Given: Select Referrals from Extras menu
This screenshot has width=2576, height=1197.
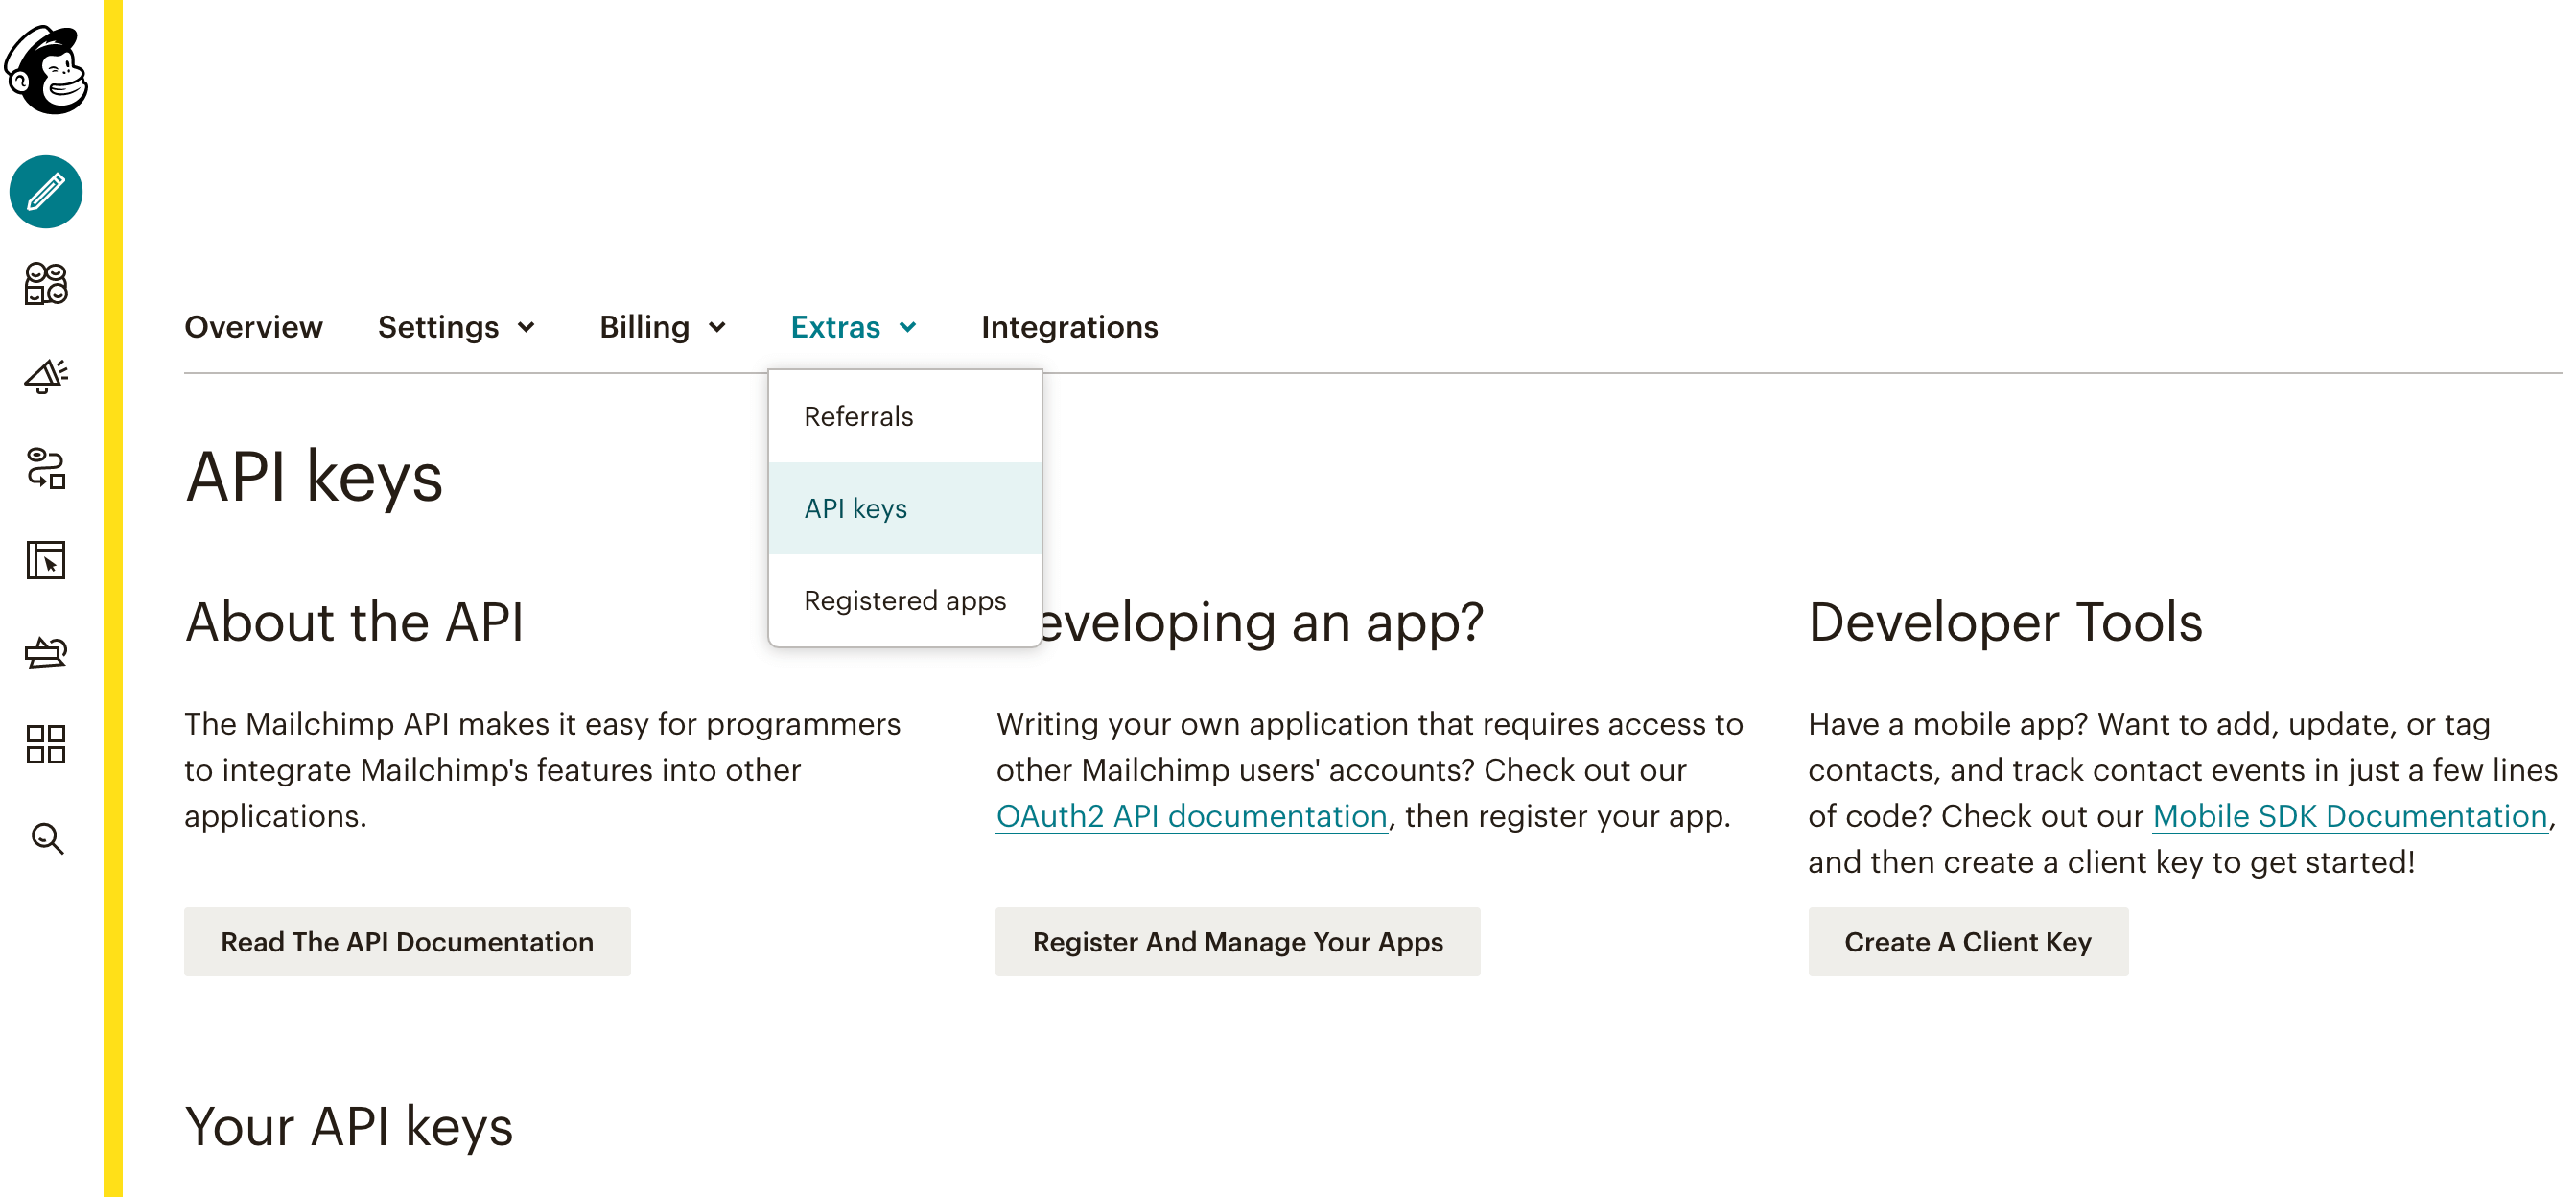Looking at the screenshot, I should click(x=858, y=416).
